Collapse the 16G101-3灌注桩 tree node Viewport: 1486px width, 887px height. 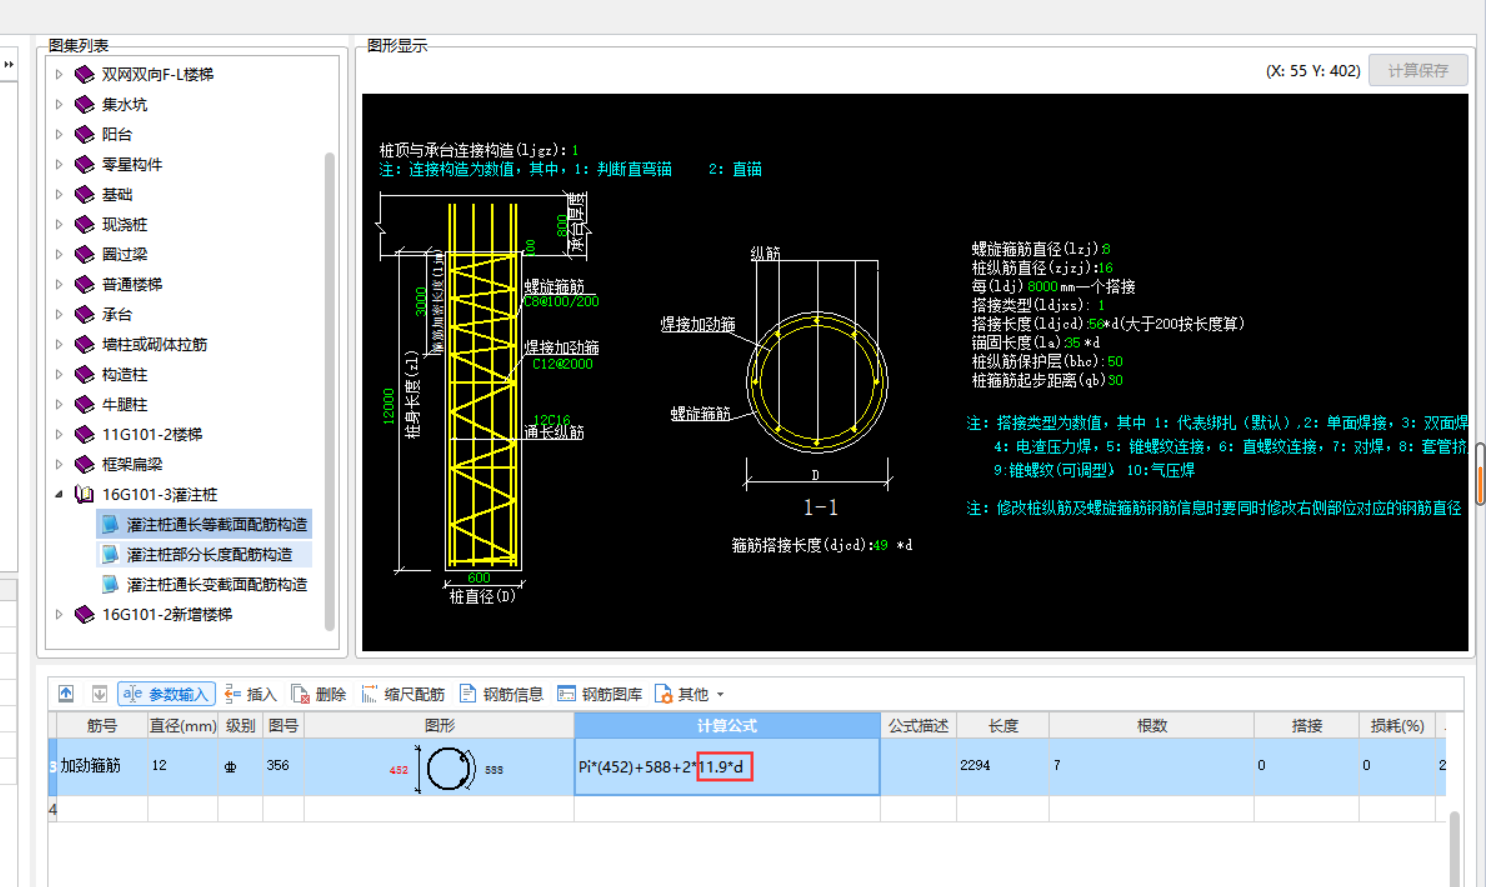[59, 494]
